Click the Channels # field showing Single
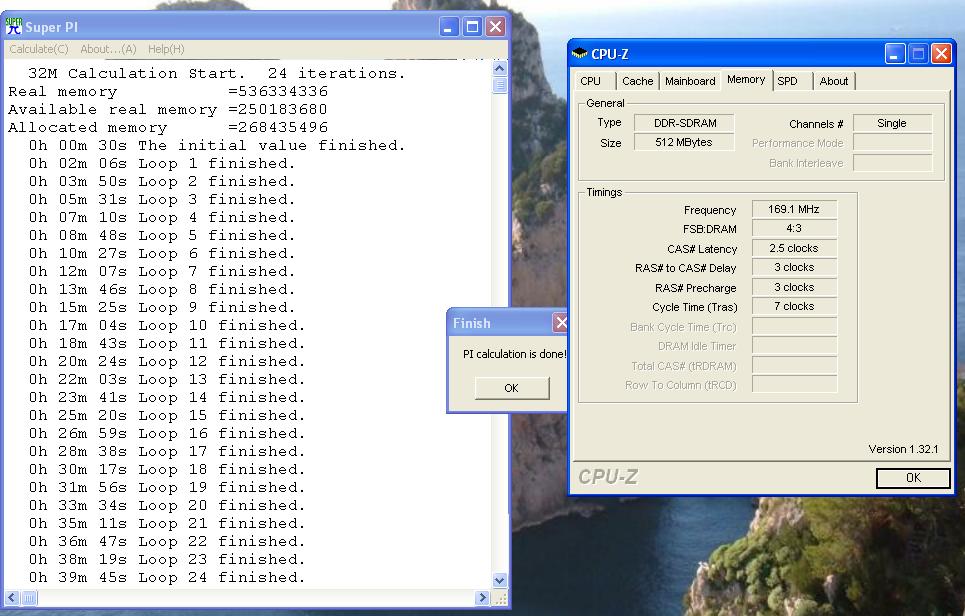Viewport: 965px width, 616px height. 892,123
